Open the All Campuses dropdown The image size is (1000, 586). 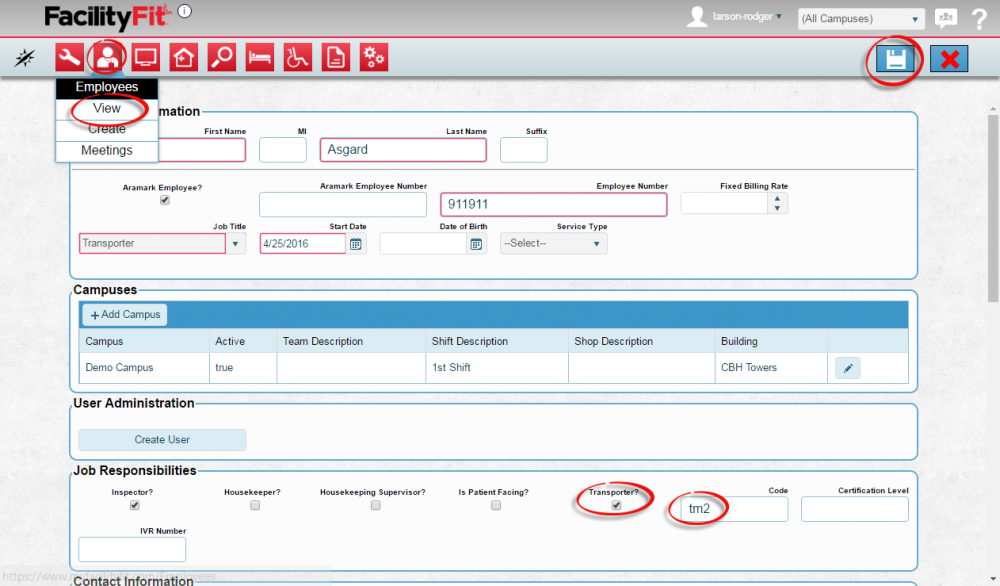(x=860, y=19)
